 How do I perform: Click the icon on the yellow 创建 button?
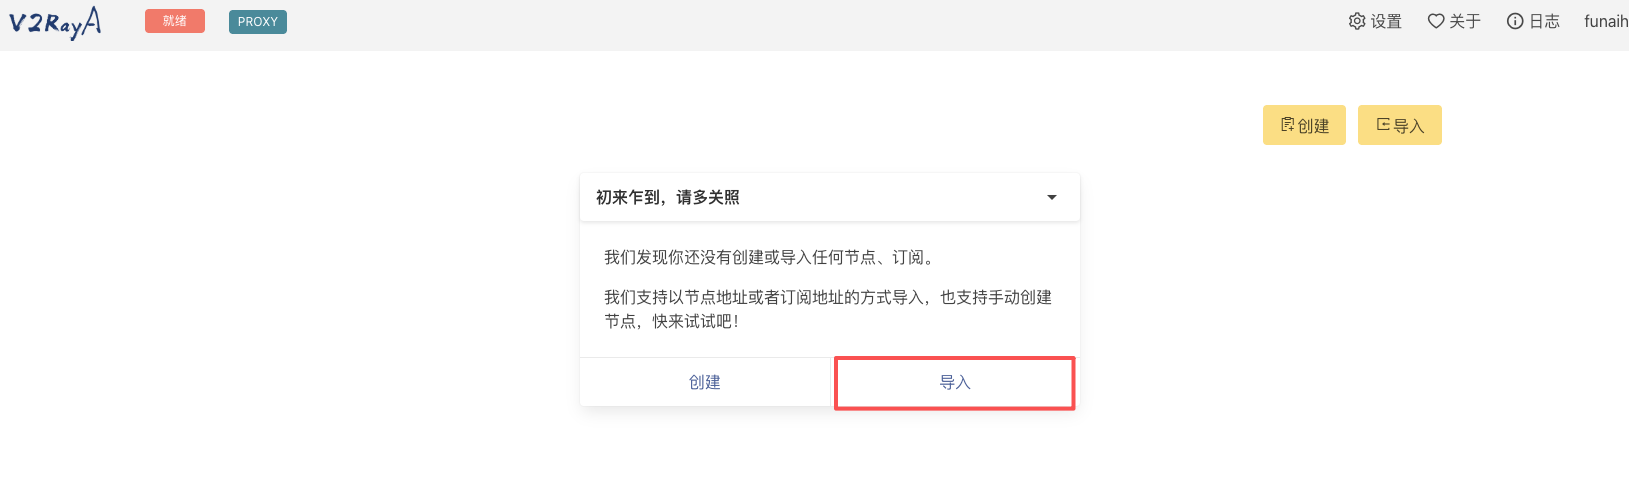[1288, 125]
